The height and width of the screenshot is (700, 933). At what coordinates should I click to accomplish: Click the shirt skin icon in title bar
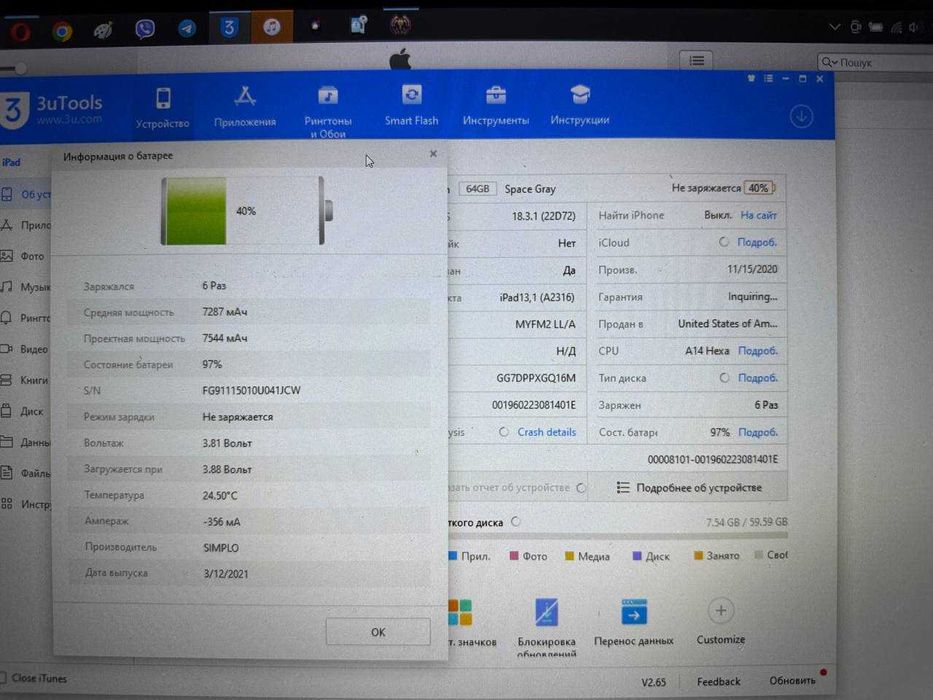[751, 79]
